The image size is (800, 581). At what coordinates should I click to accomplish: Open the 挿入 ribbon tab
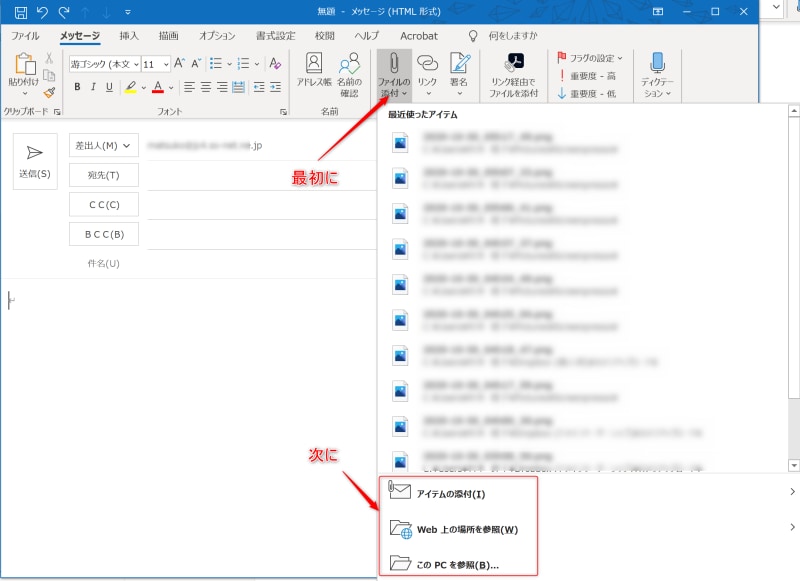tap(129, 36)
